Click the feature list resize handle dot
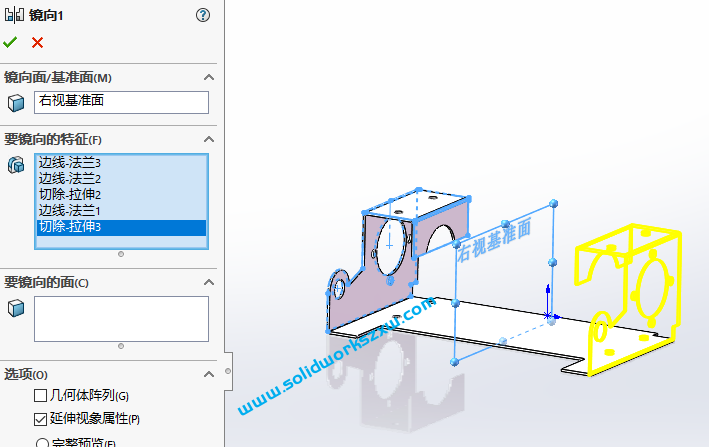The image size is (709, 447). point(121,254)
